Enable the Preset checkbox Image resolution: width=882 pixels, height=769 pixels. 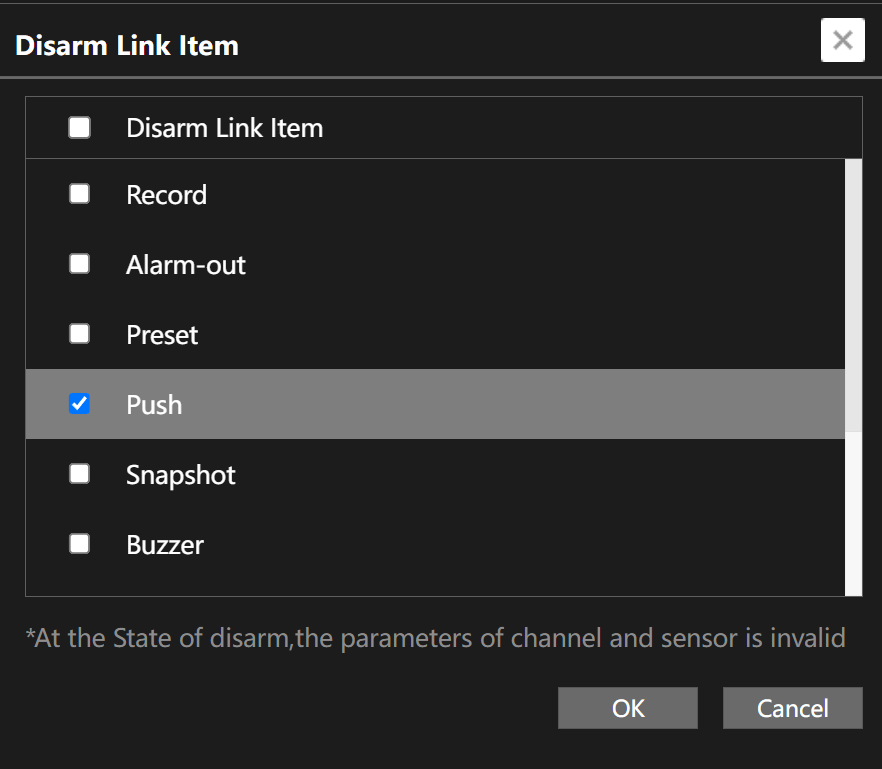[x=79, y=334]
